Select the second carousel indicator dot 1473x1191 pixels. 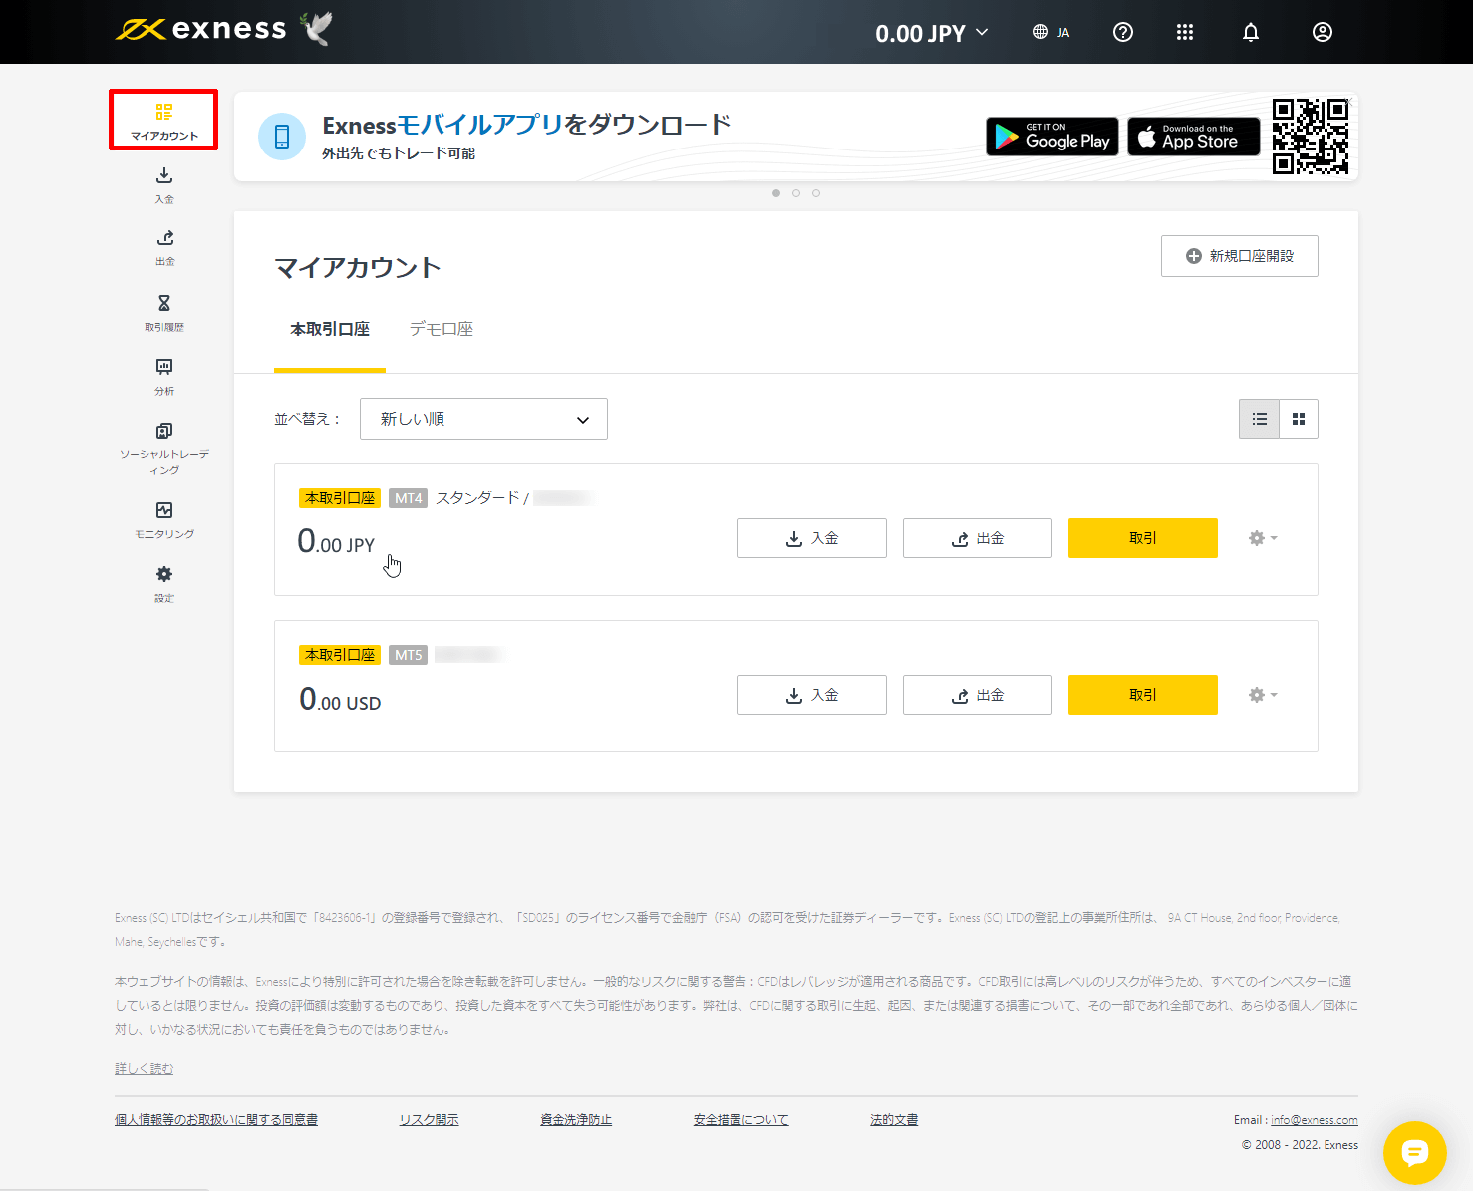(796, 192)
